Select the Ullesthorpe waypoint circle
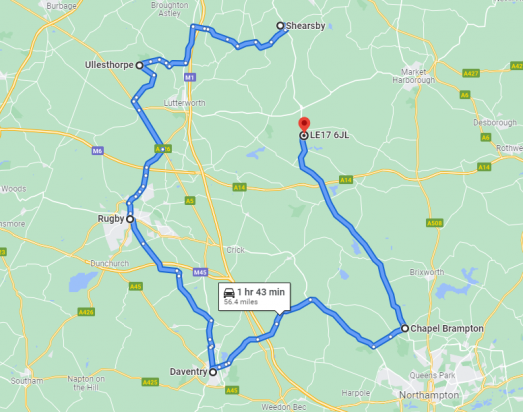The width and height of the screenshot is (523, 412). tap(139, 65)
